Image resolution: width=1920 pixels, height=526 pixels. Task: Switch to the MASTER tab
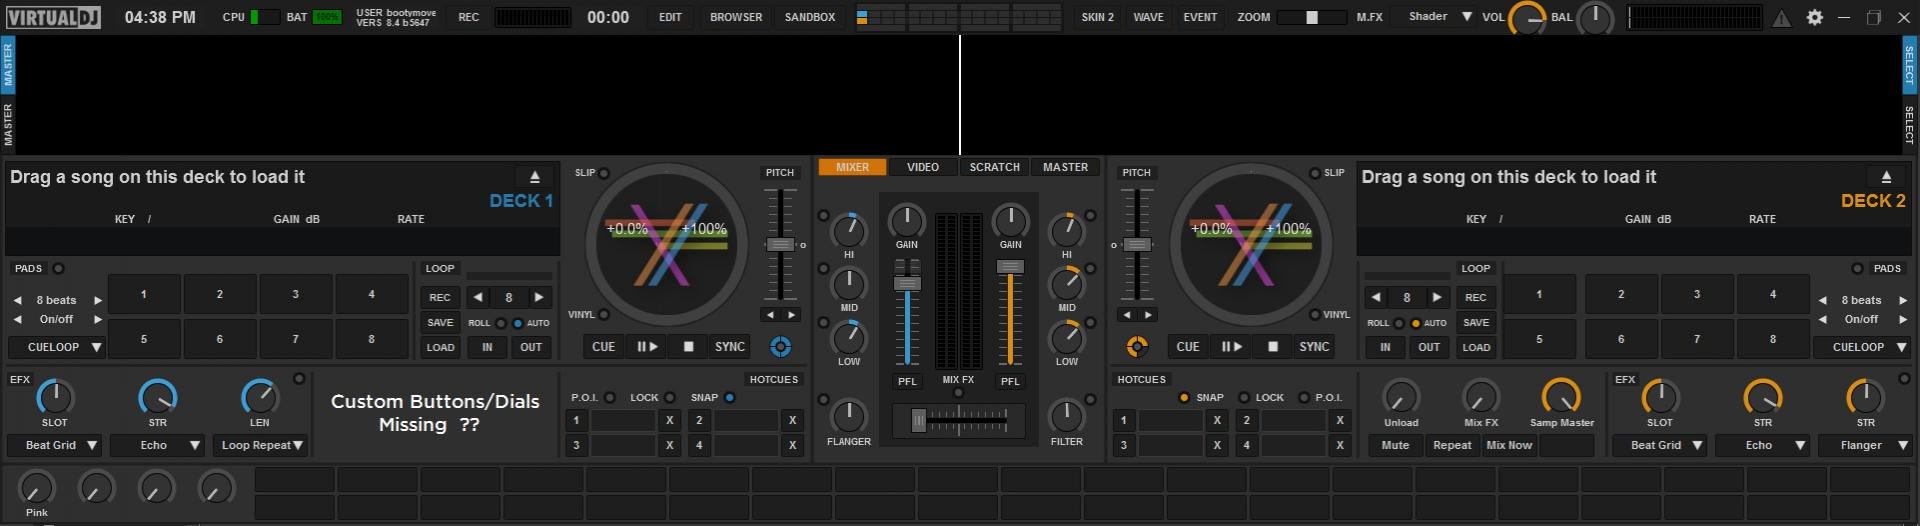(1065, 167)
